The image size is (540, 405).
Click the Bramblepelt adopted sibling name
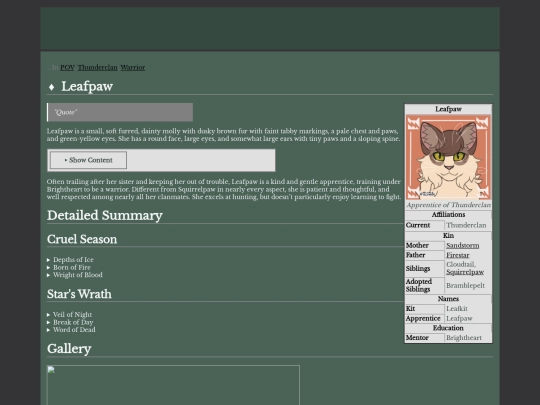pos(465,285)
